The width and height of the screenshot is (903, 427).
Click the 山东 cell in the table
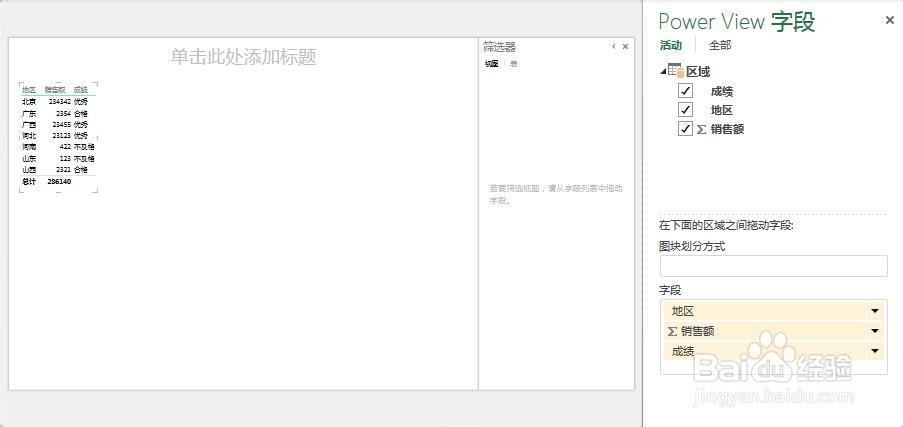coord(29,158)
